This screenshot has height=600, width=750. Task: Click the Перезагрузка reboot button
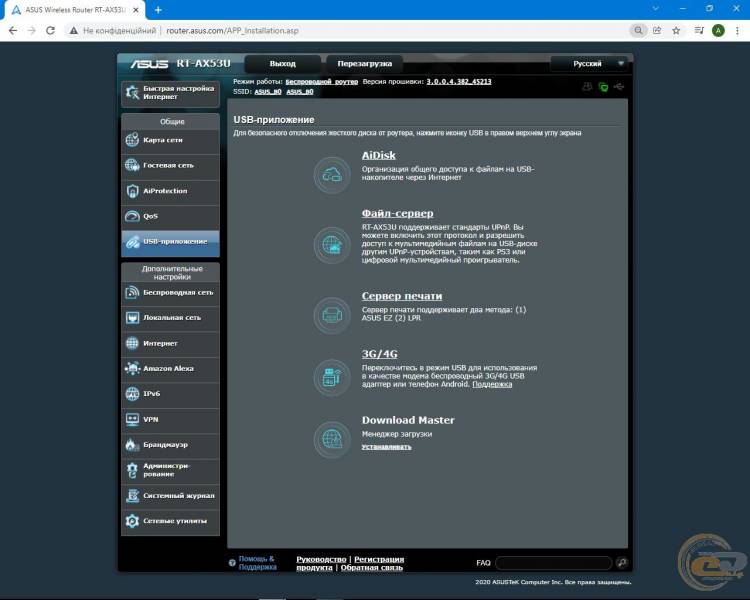pyautogui.click(x=364, y=64)
